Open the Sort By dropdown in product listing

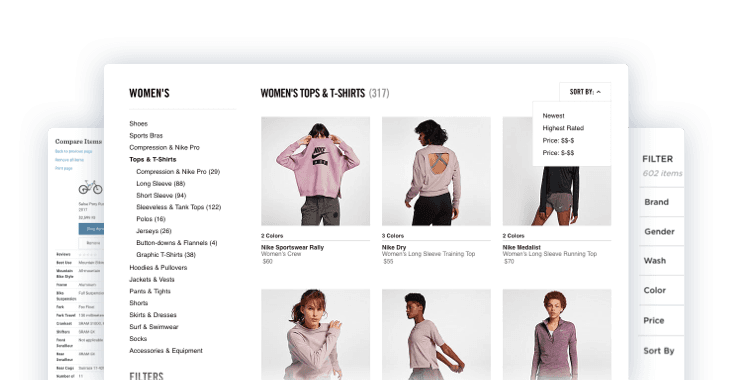[585, 92]
